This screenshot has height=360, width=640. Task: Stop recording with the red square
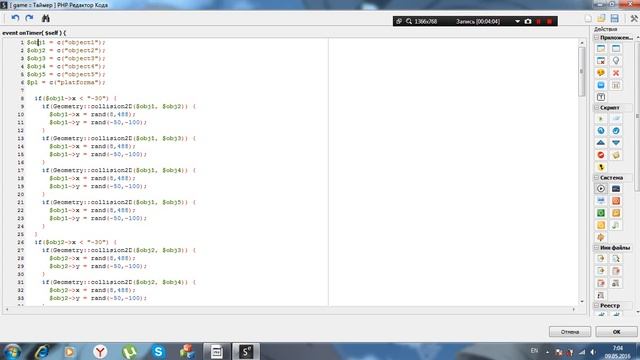pos(549,21)
